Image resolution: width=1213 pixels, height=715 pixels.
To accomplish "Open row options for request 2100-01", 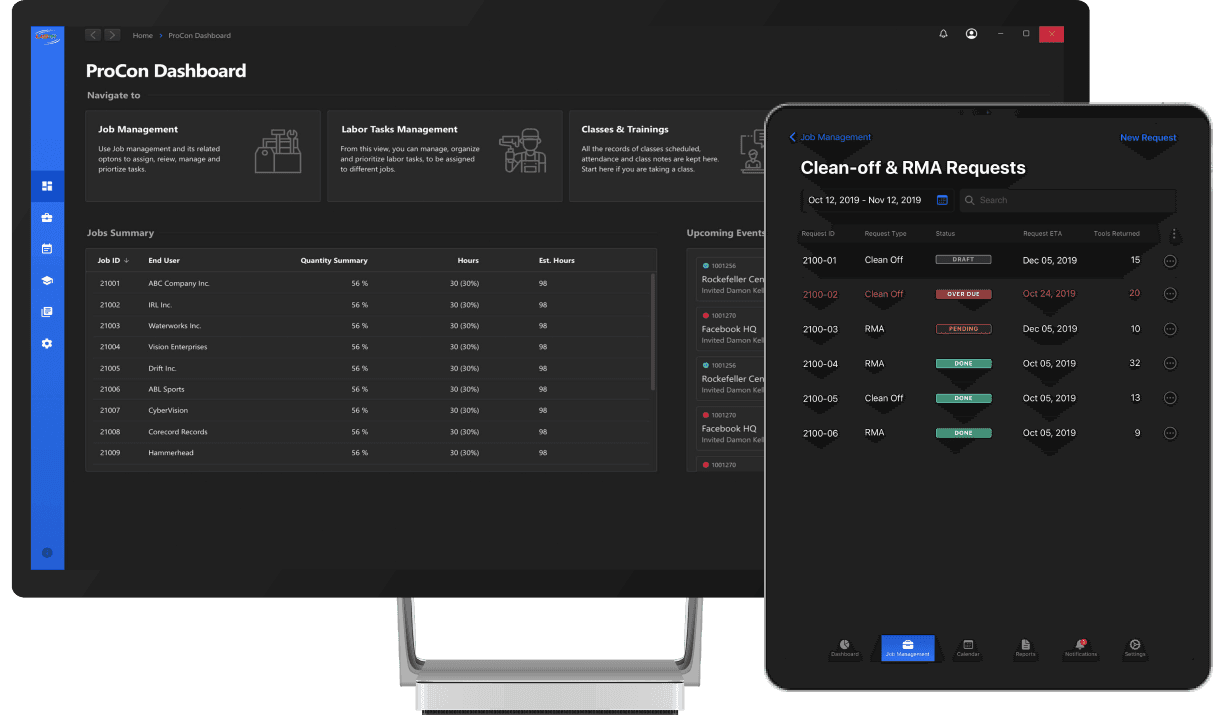I will pyautogui.click(x=1170, y=261).
